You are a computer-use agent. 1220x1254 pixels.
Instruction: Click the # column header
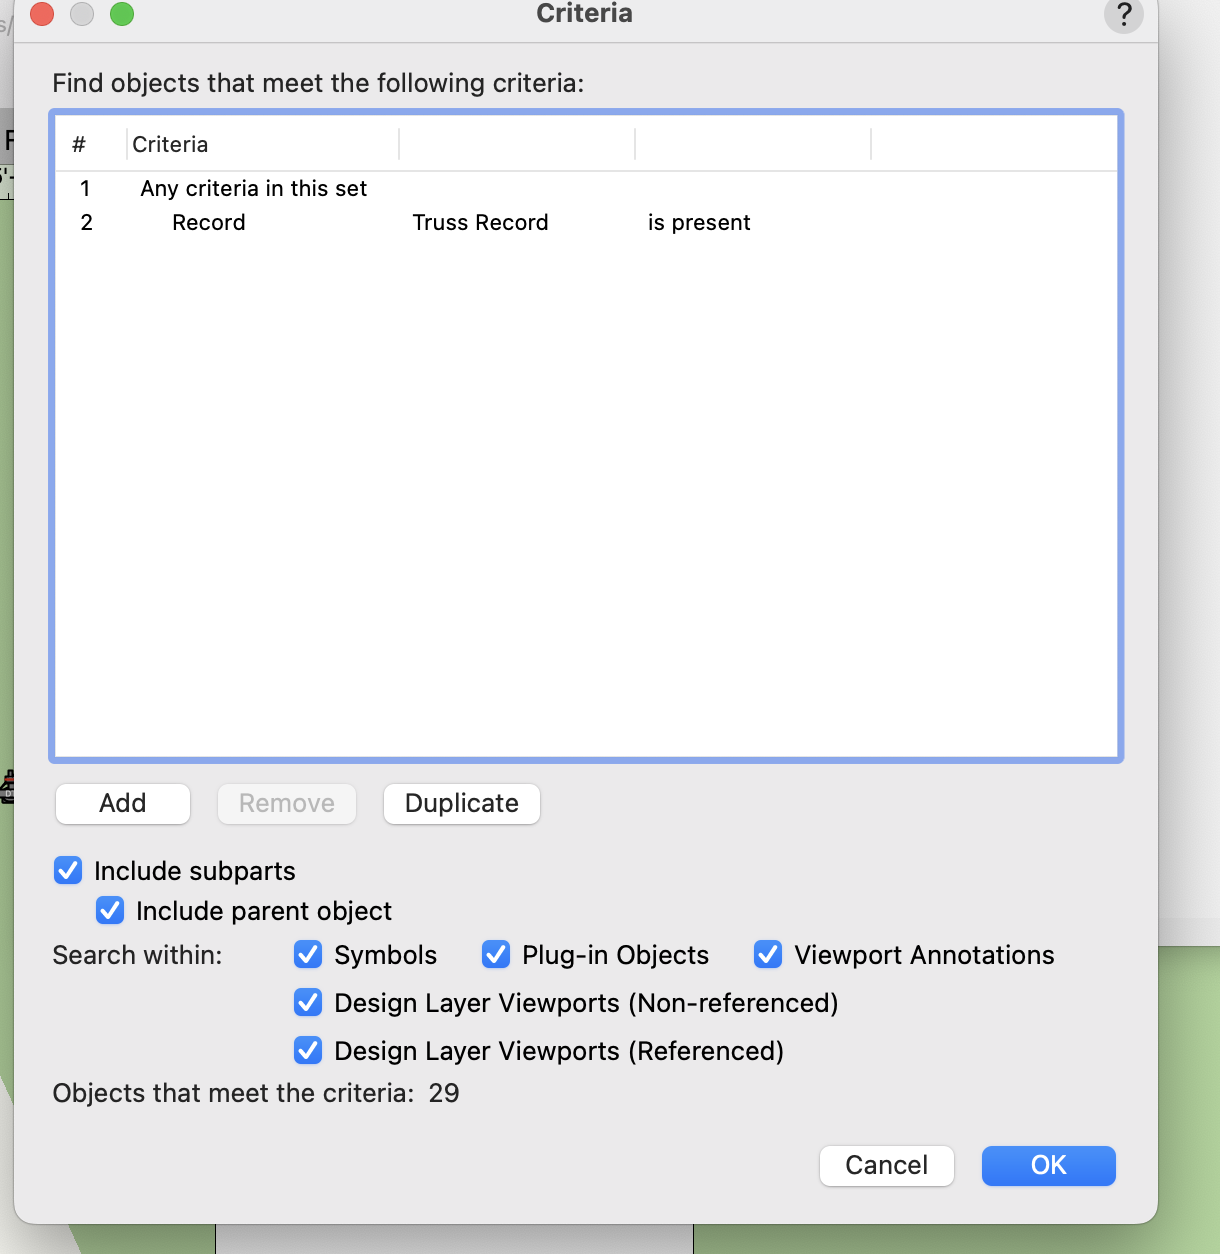(x=79, y=145)
